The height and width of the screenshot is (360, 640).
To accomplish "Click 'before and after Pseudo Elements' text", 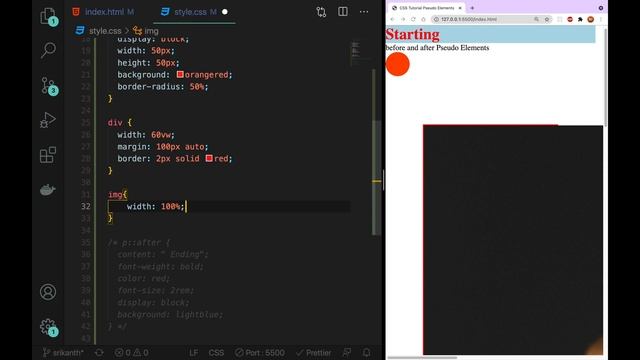I will [x=437, y=48].
